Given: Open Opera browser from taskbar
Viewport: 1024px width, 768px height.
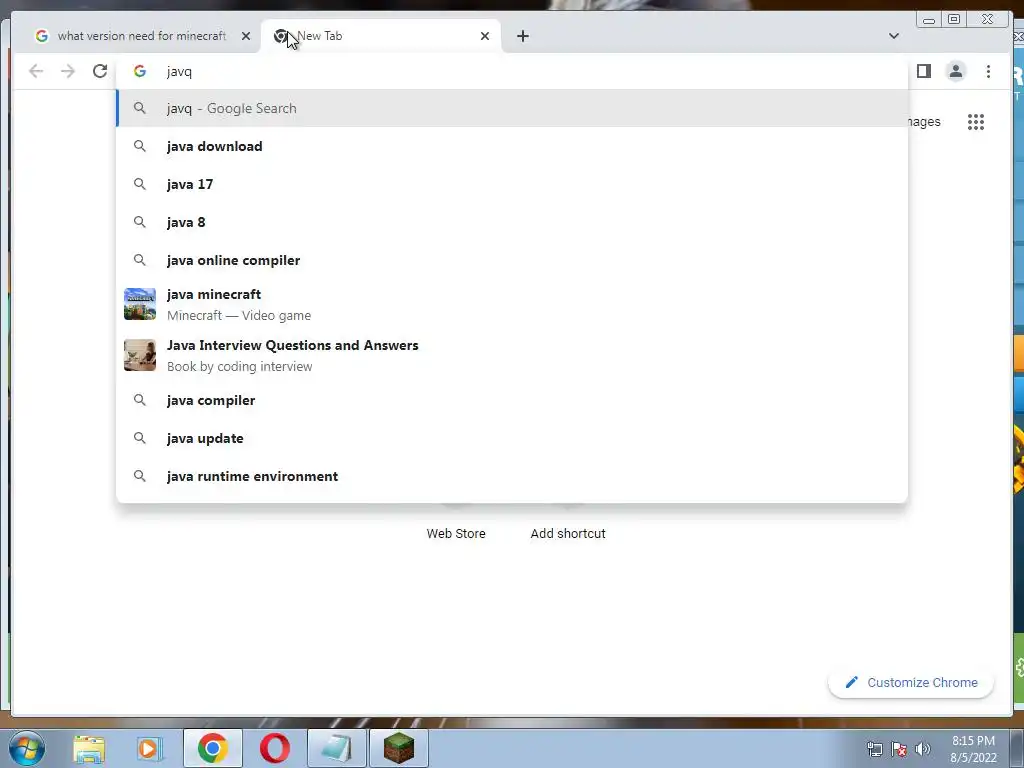Looking at the screenshot, I should click(x=275, y=748).
